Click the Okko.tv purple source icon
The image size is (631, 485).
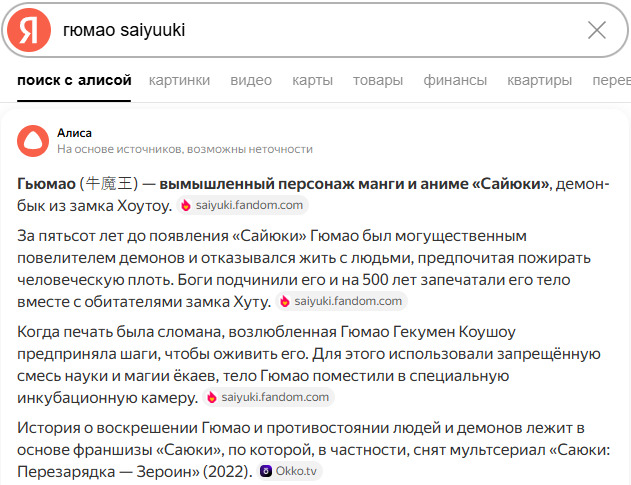tap(266, 470)
